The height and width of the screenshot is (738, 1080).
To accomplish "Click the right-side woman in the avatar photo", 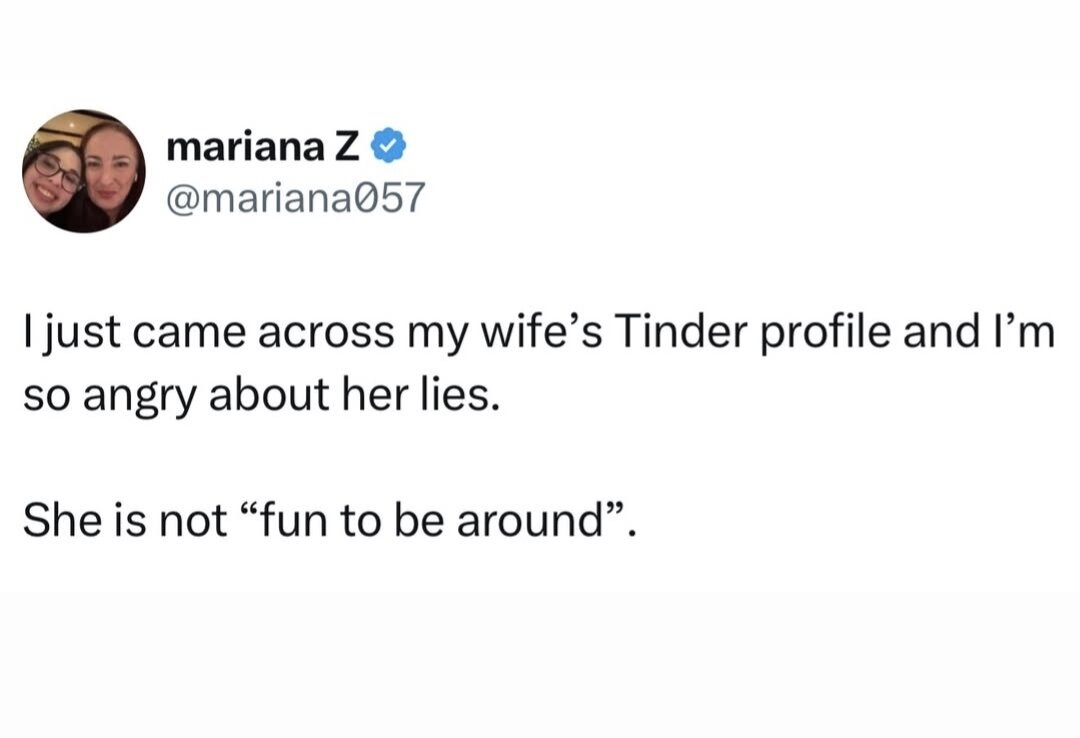I will pos(108,174).
